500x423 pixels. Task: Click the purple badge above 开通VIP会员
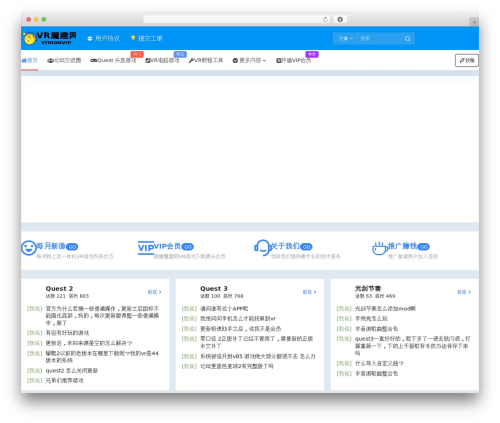click(312, 54)
